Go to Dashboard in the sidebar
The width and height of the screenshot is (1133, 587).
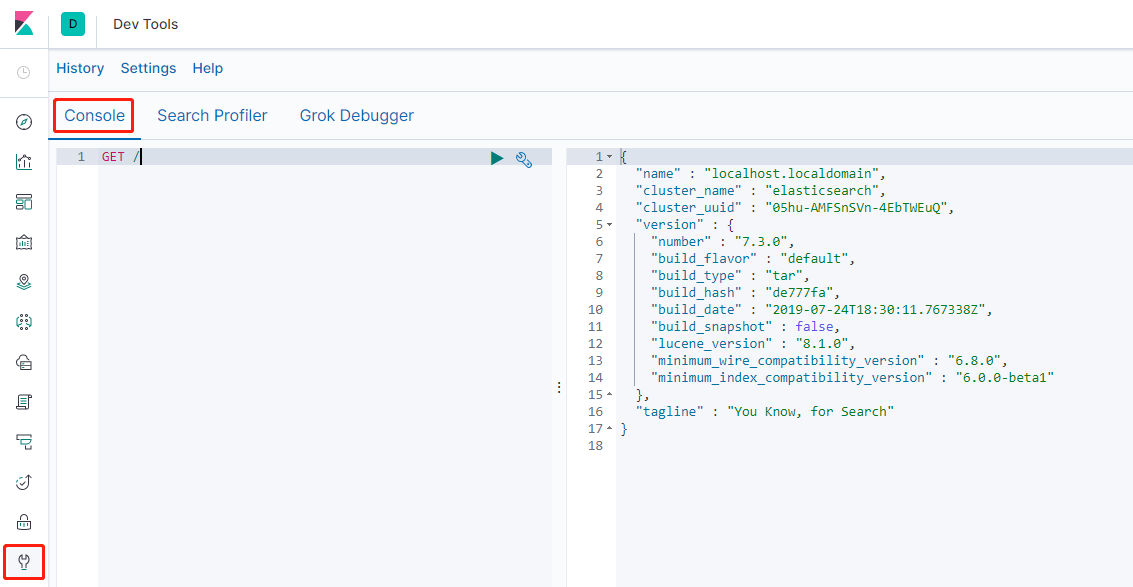24,202
